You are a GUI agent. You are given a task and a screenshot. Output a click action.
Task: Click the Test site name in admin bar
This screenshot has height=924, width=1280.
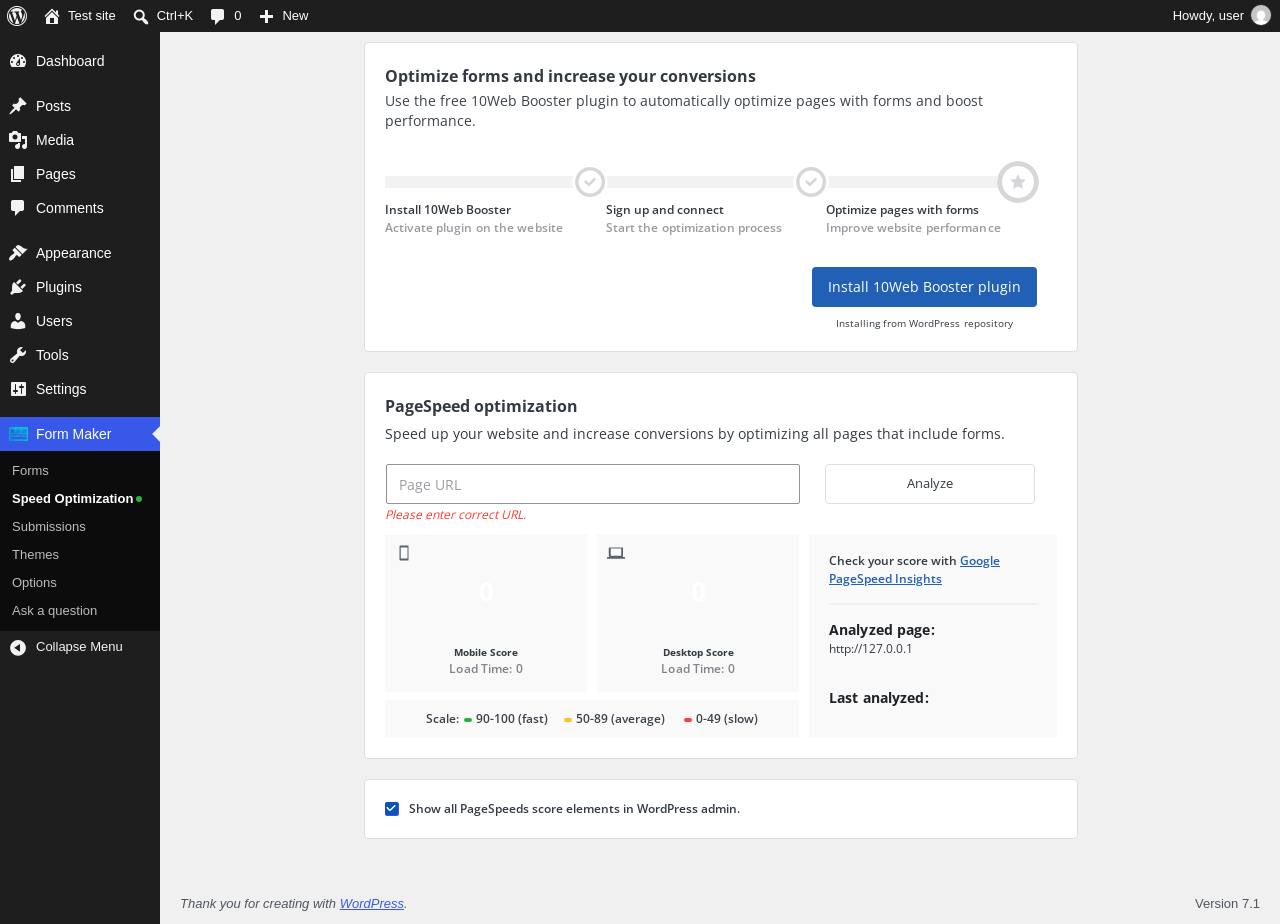(92, 16)
